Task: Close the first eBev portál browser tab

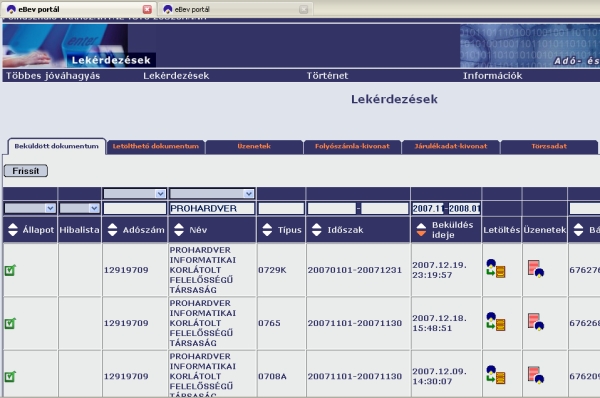Action: point(147,9)
